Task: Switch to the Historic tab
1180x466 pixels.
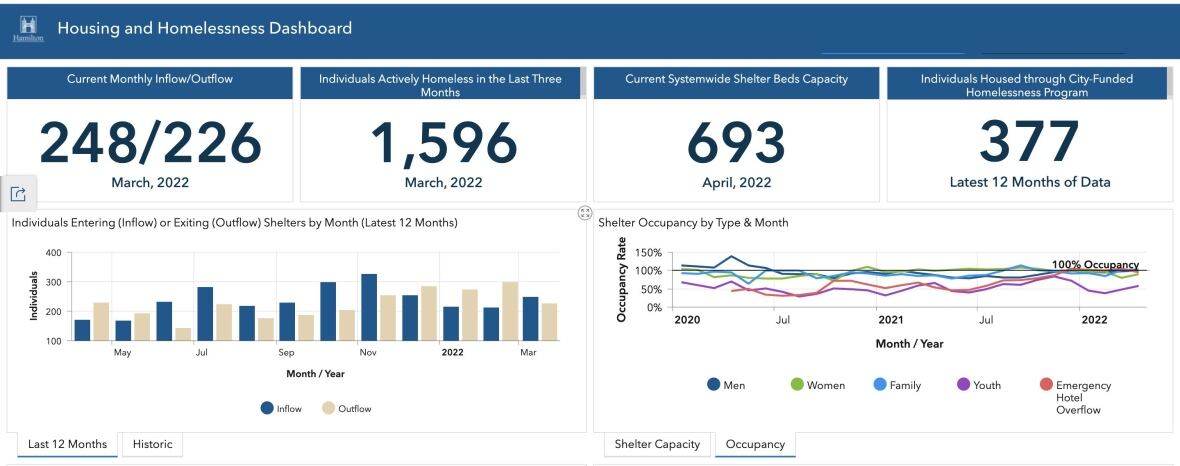Action: (x=152, y=444)
